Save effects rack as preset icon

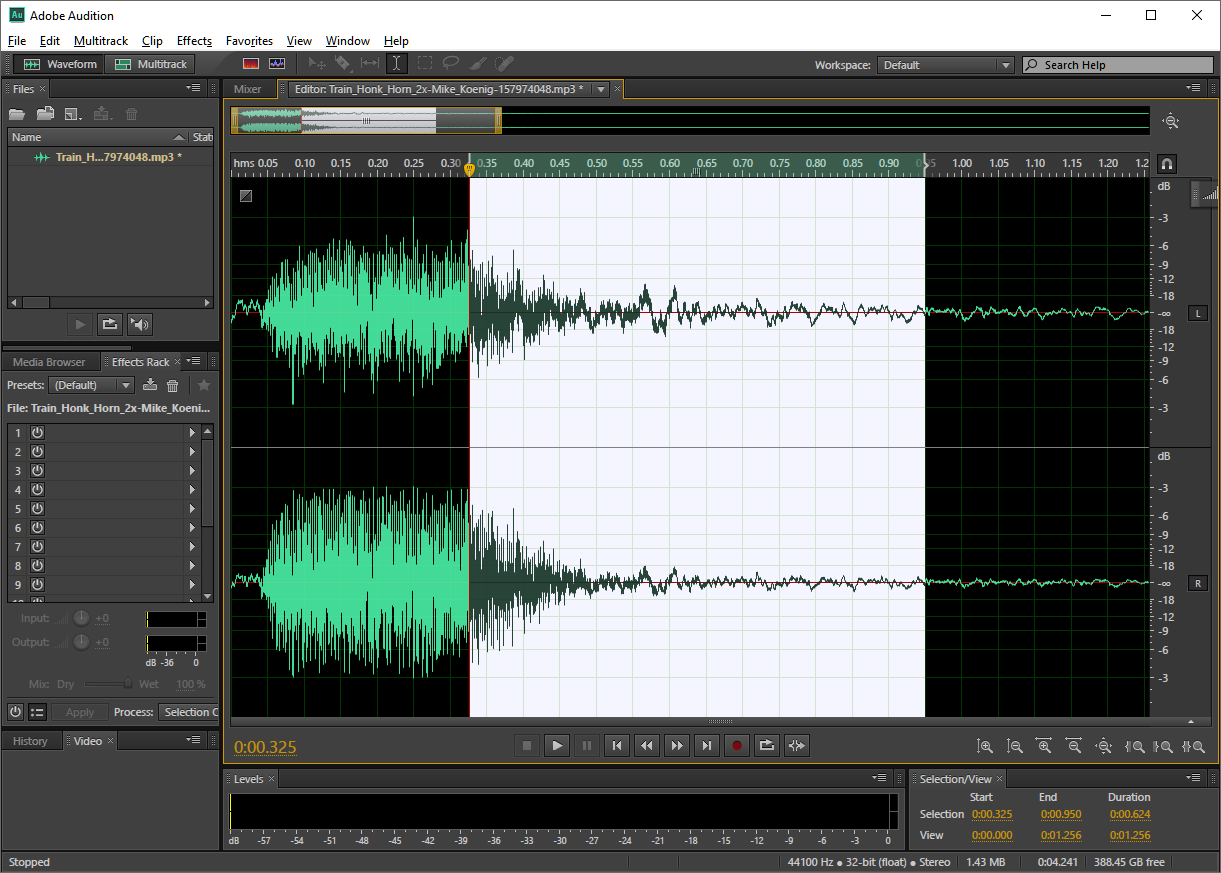click(150, 385)
